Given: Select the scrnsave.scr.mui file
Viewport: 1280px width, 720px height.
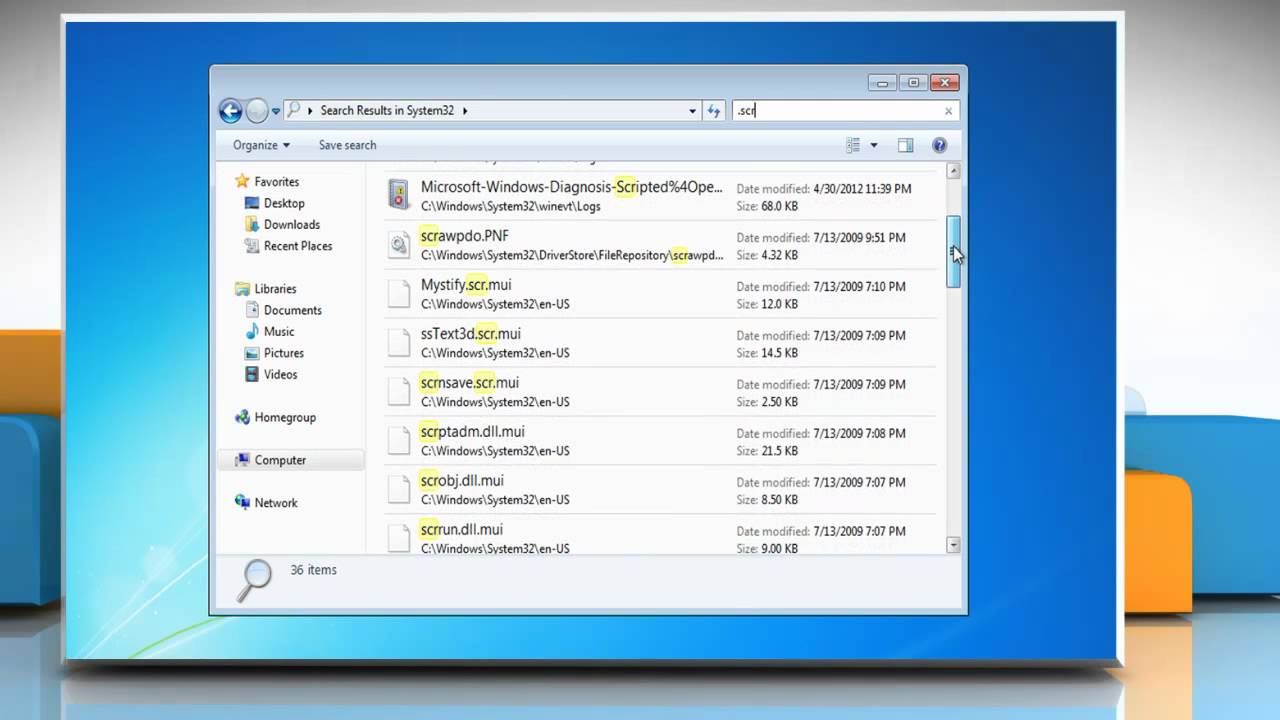Looking at the screenshot, I should coord(660,392).
